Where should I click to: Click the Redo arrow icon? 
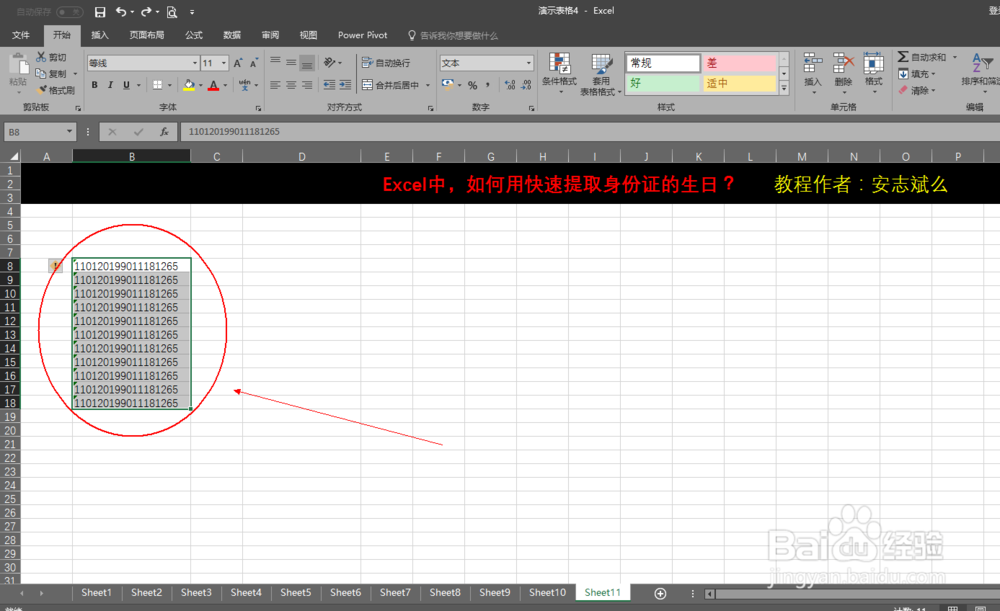(146, 11)
